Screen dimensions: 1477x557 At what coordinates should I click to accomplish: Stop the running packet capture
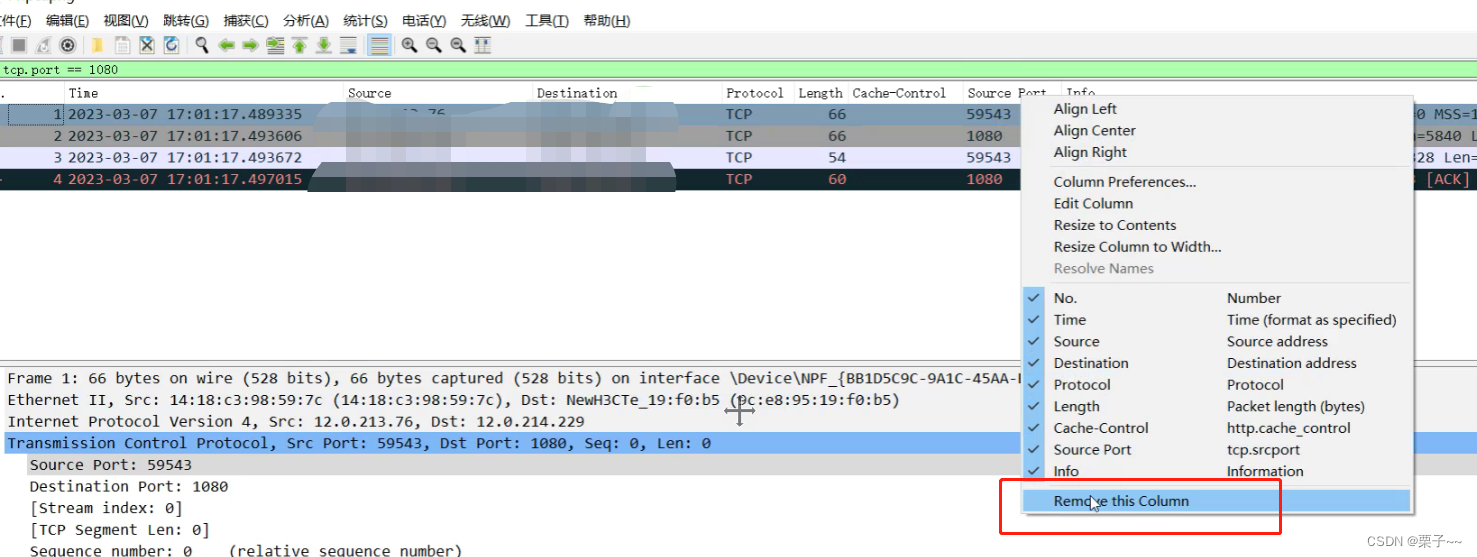(x=19, y=45)
